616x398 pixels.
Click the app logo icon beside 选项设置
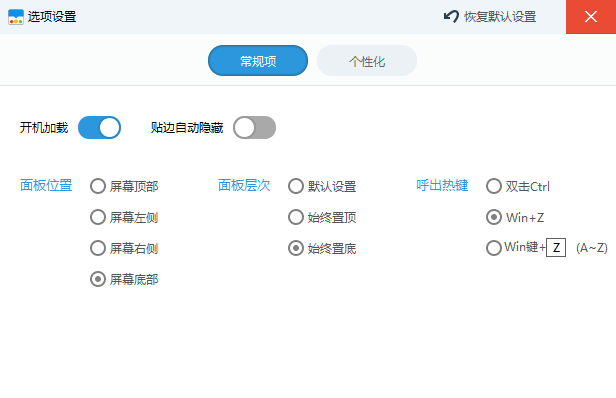pos(16,17)
